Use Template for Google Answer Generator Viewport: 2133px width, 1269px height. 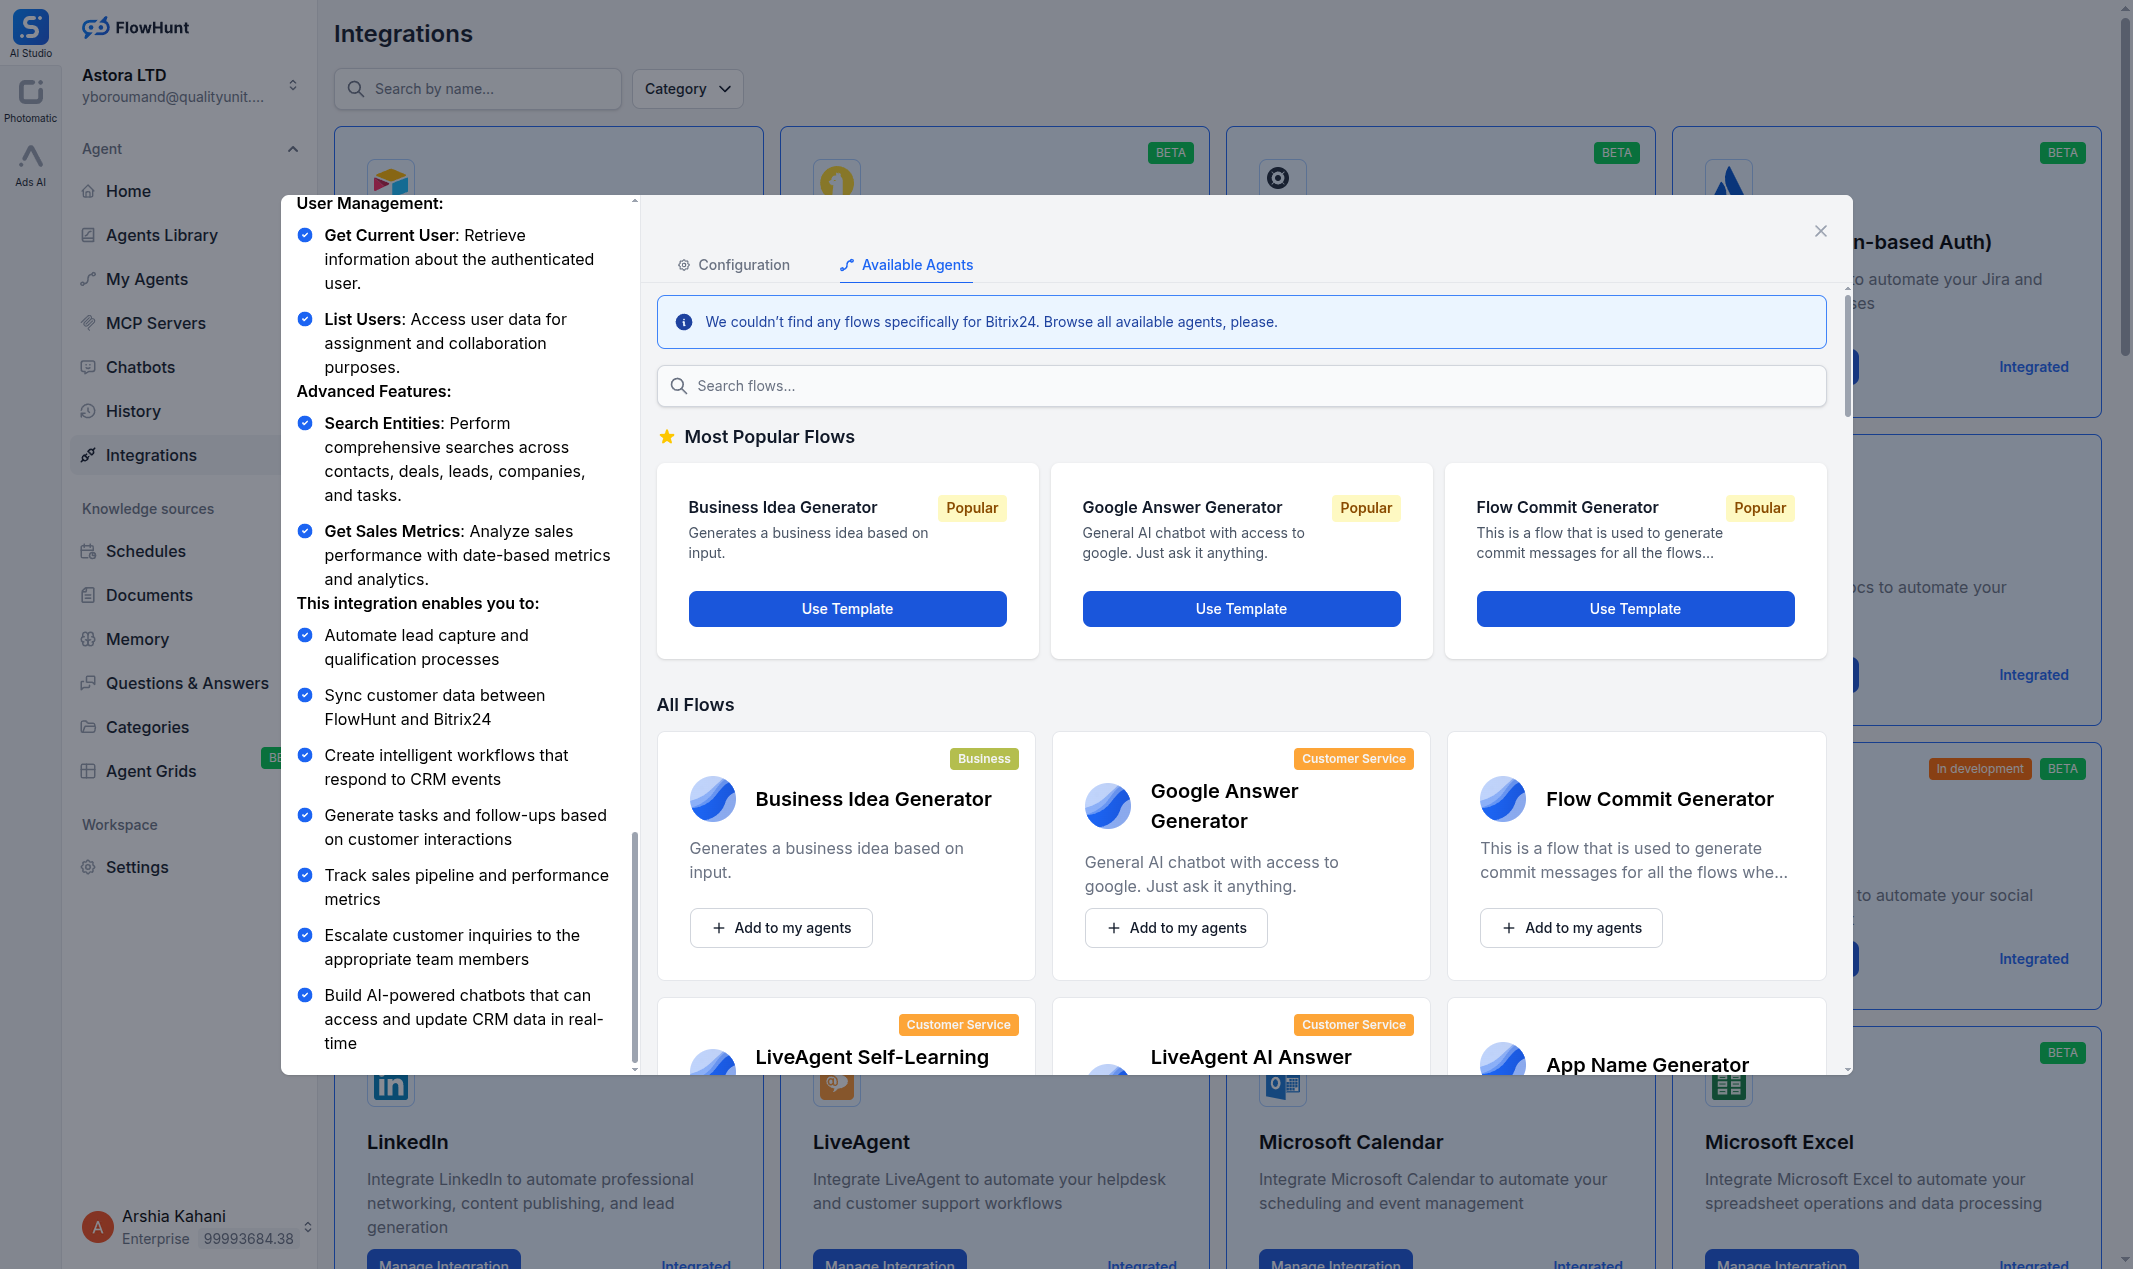coord(1241,609)
